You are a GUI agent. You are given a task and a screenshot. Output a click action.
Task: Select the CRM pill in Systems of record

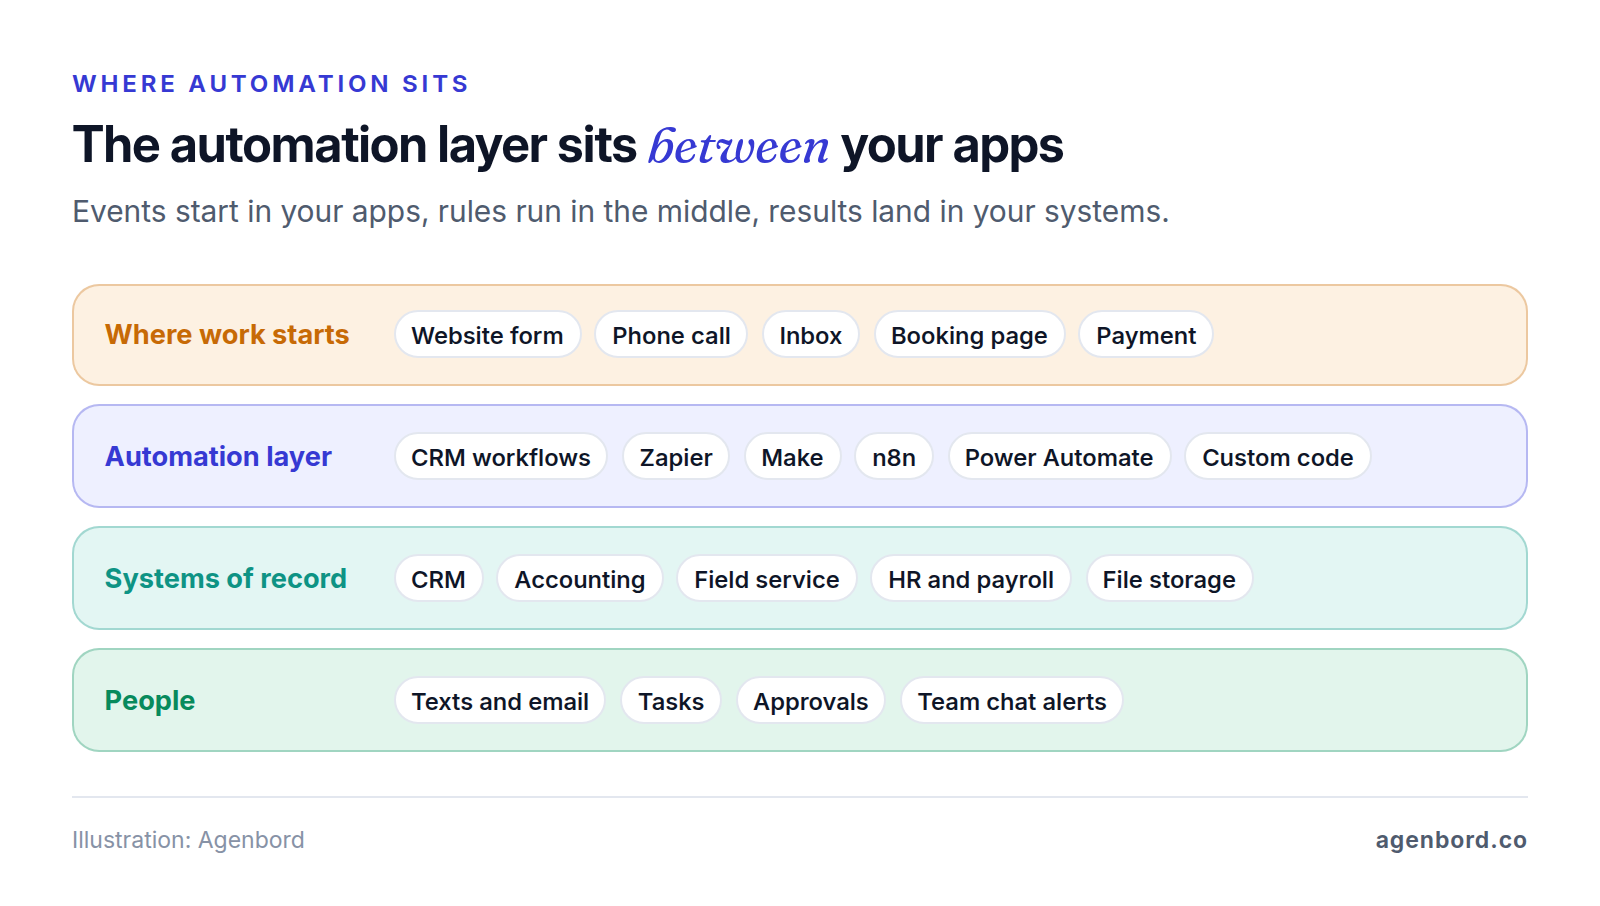point(438,579)
